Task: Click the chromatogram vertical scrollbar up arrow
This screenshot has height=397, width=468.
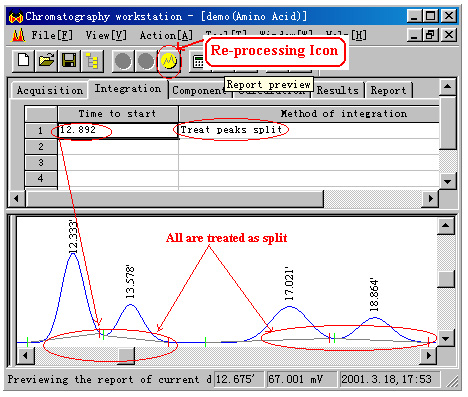Action: pos(446,226)
